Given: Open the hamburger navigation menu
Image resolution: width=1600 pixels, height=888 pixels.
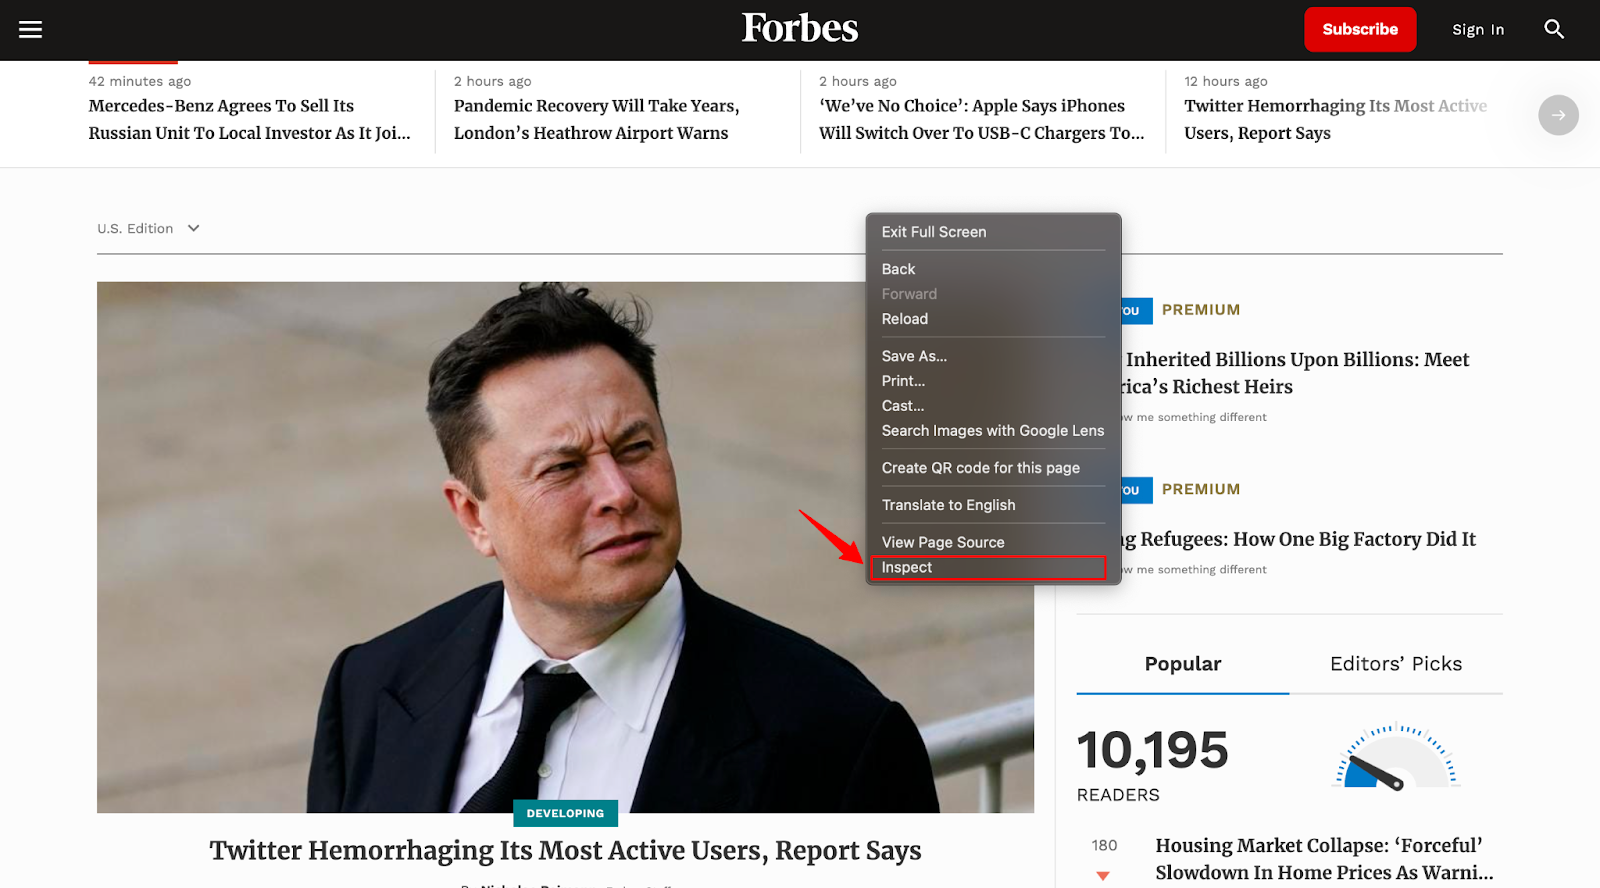Looking at the screenshot, I should 31,30.
